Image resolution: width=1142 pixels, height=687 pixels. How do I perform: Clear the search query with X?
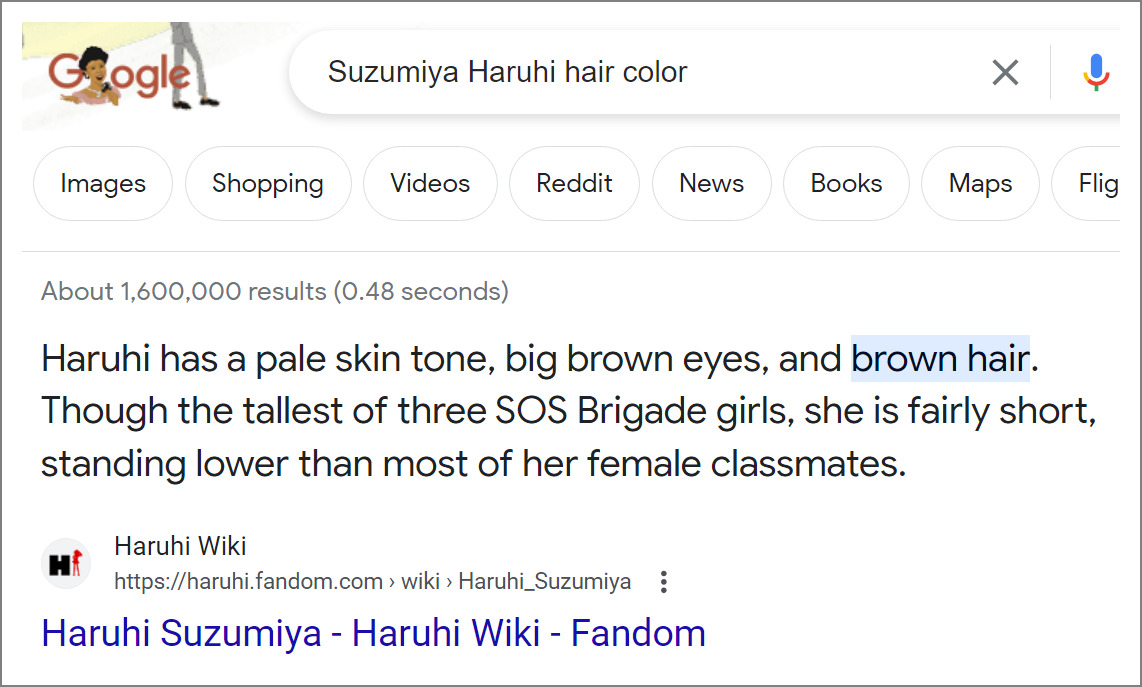(x=1005, y=72)
